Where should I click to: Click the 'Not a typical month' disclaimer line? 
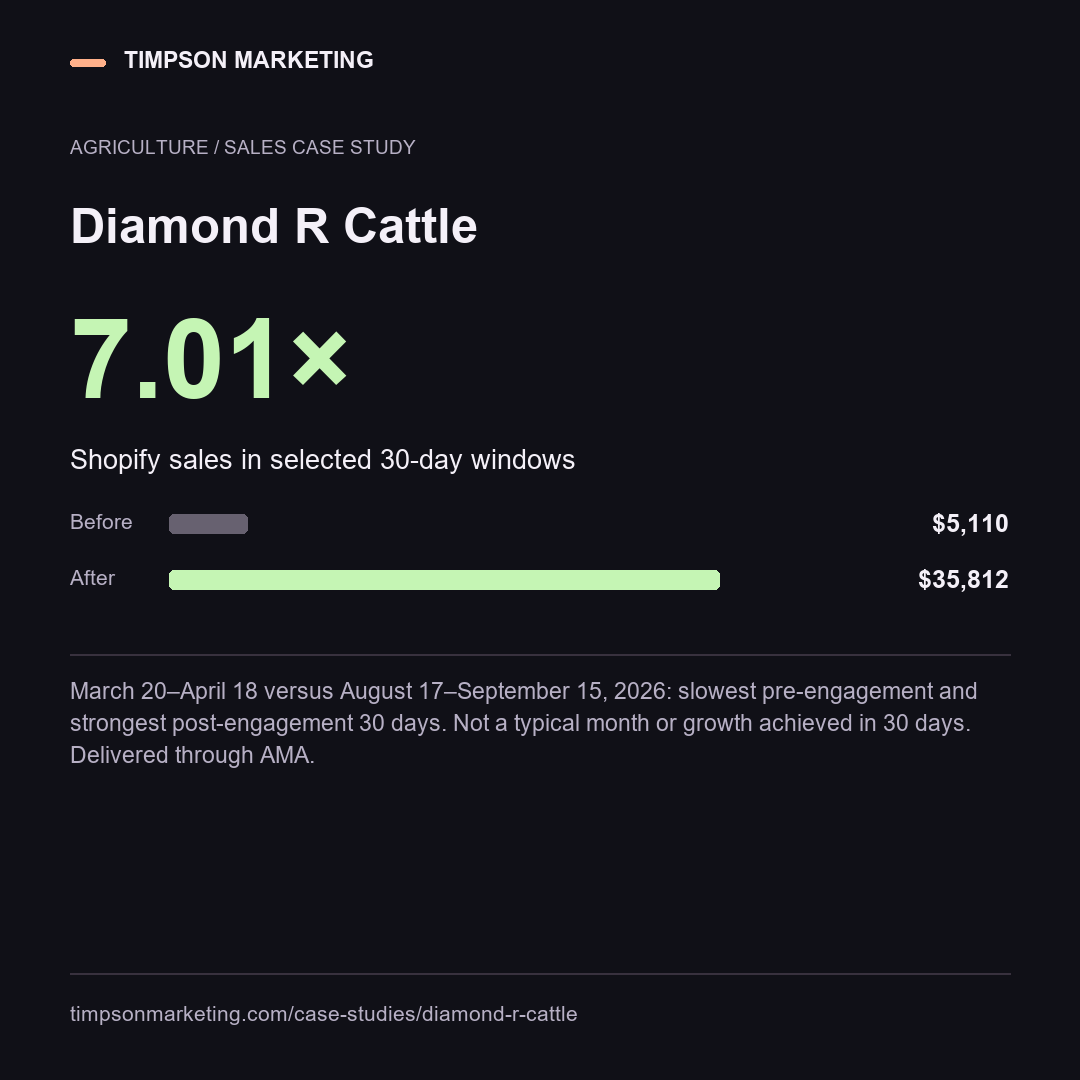[x=712, y=723]
